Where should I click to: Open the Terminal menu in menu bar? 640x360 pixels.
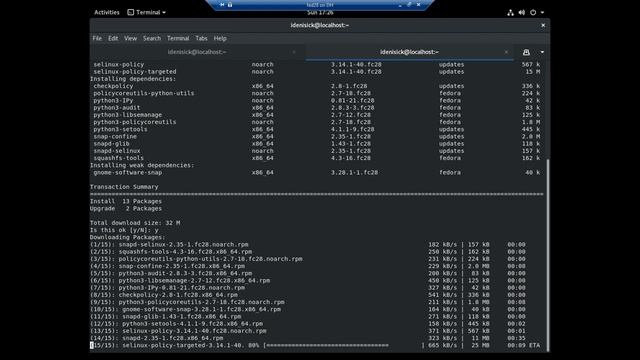point(178,38)
